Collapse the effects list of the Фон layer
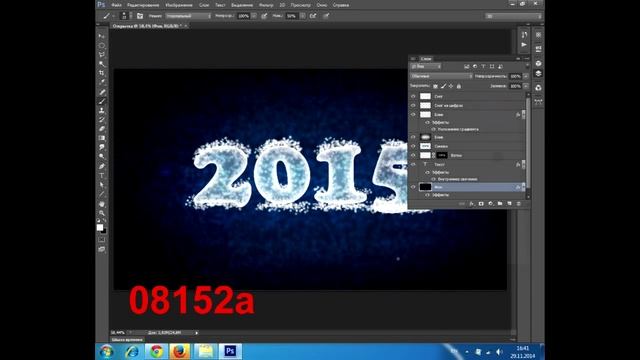 pos(524,187)
